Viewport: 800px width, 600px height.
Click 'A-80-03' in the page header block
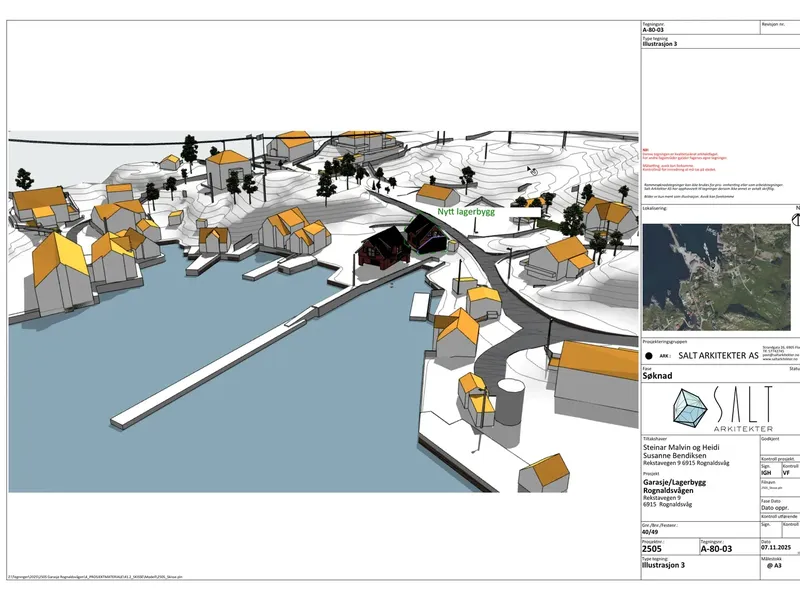tap(653, 30)
